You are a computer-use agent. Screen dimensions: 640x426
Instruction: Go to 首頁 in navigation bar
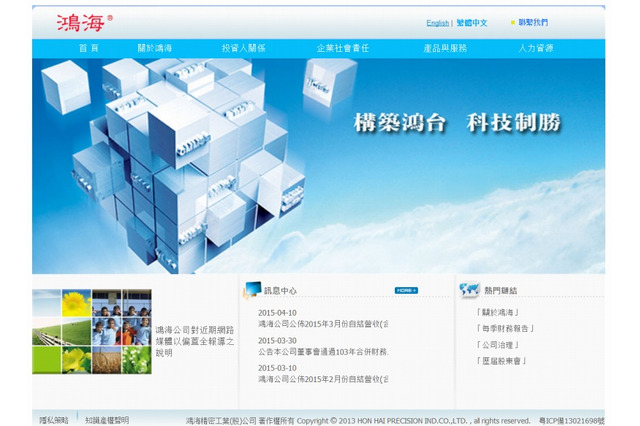click(x=89, y=48)
